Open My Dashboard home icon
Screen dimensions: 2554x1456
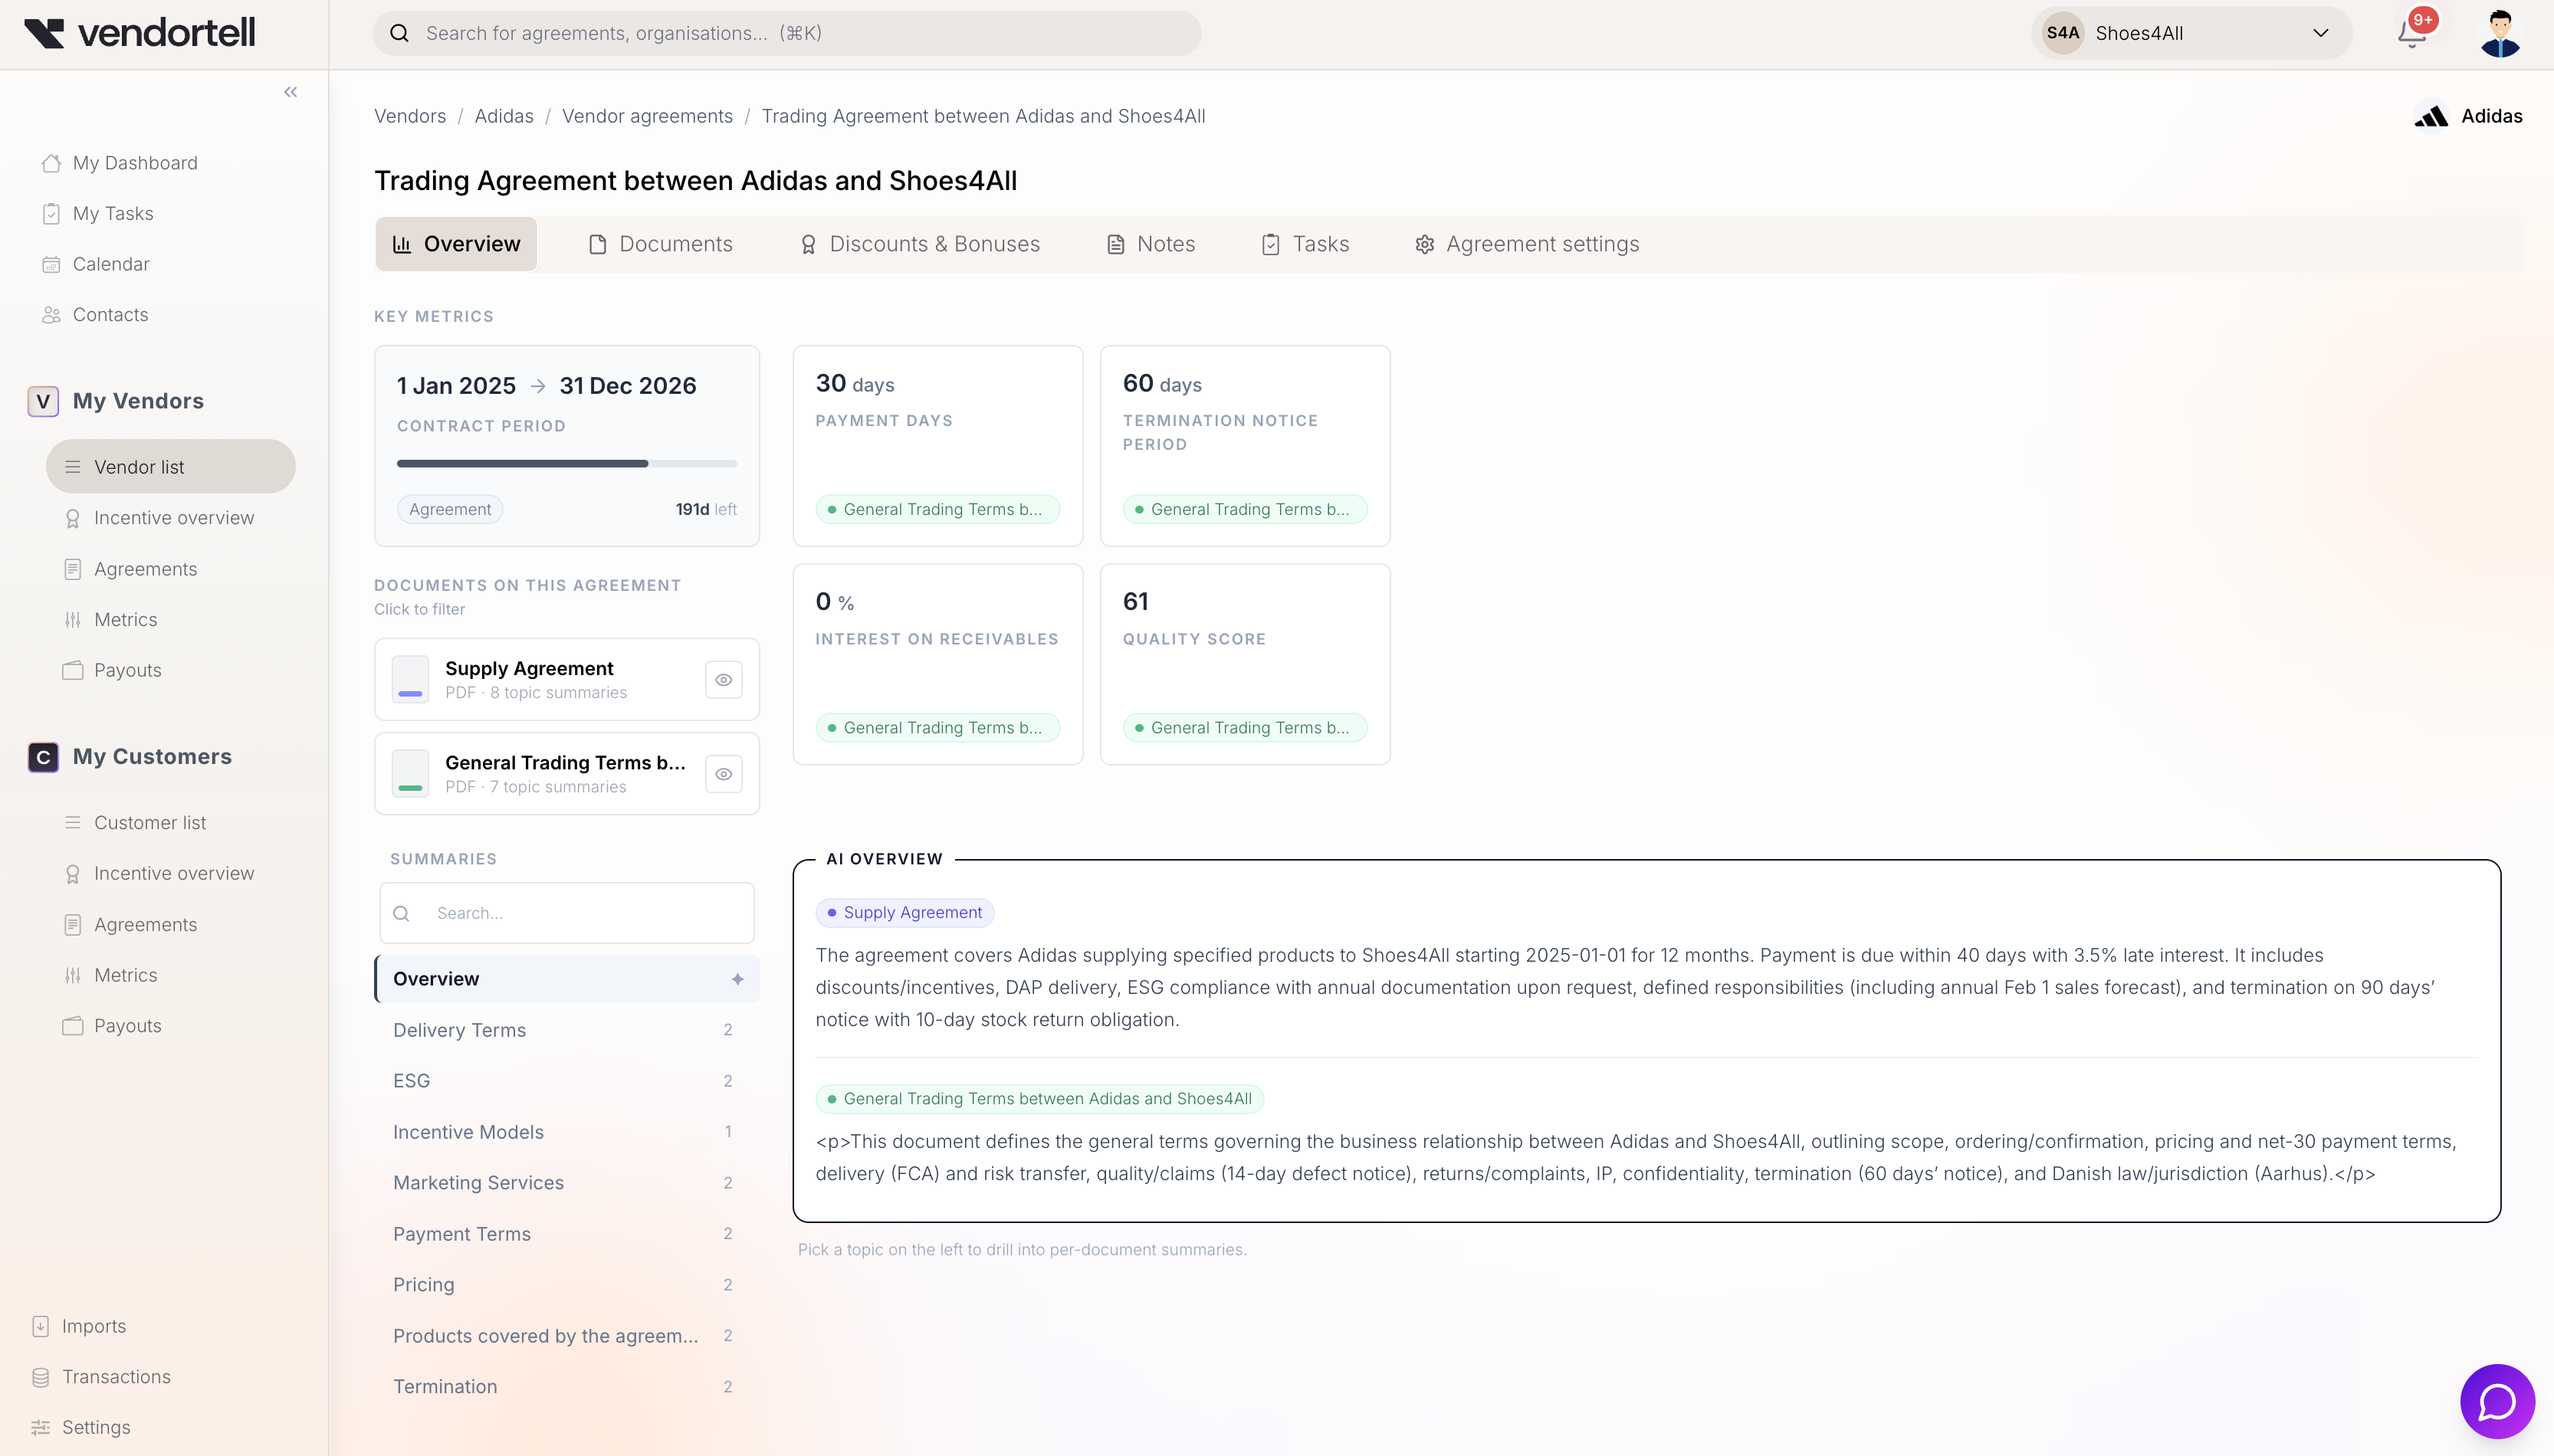pyautogui.click(x=51, y=163)
